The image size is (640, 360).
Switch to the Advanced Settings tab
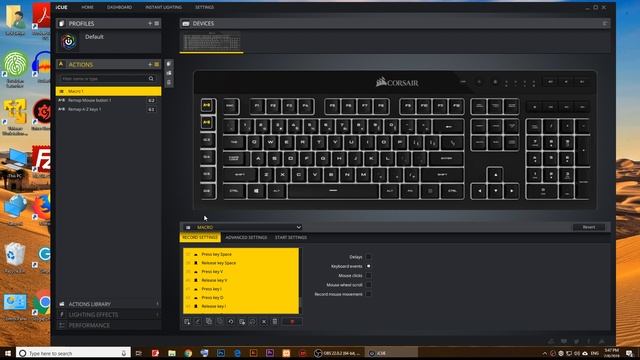(x=246, y=238)
